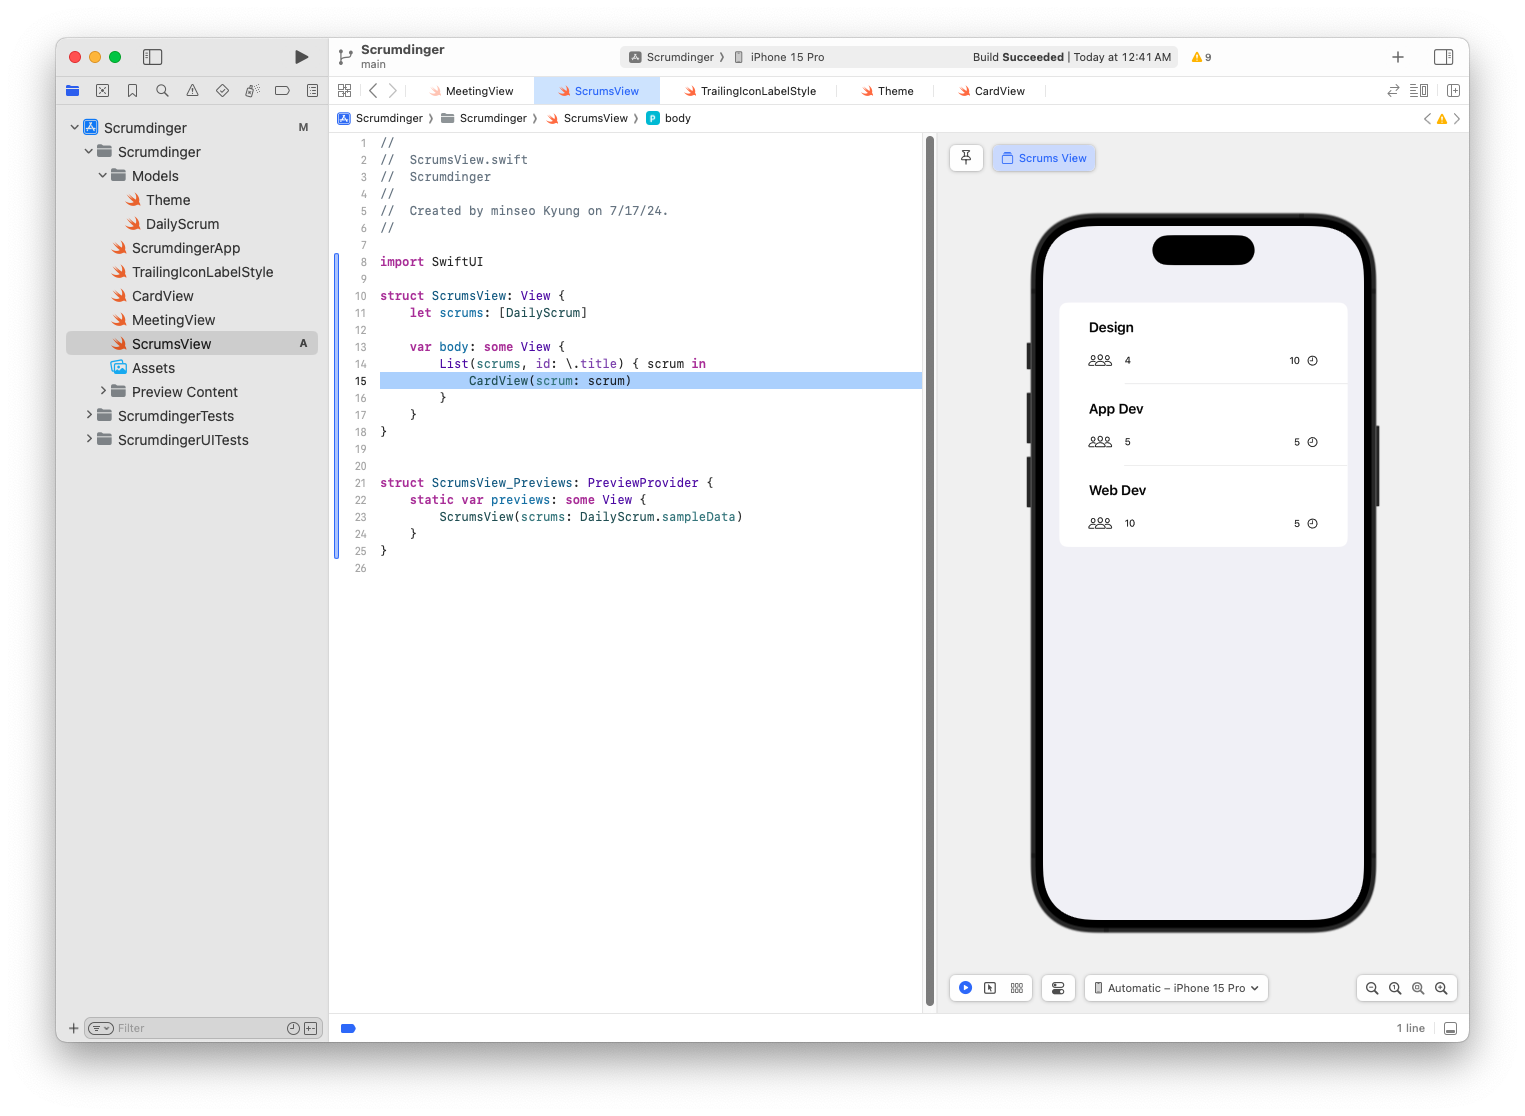The width and height of the screenshot is (1525, 1116).
Task: Go back in editor history
Action: [x=373, y=91]
